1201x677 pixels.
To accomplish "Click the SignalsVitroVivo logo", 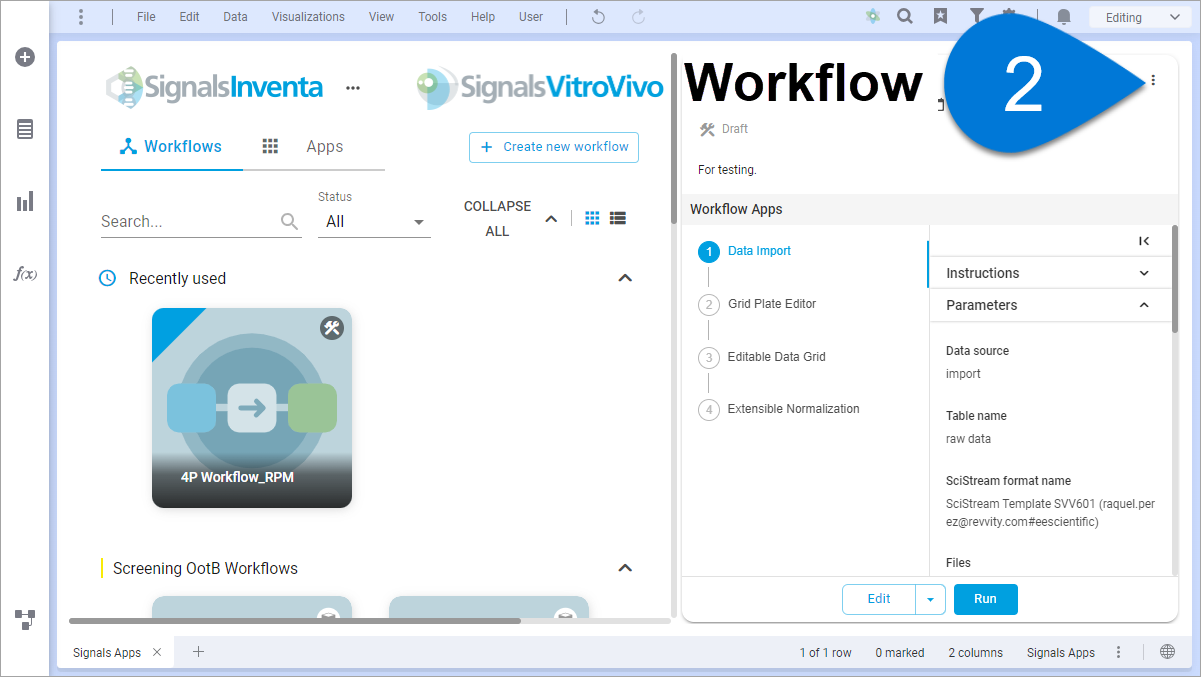I will (x=541, y=87).
